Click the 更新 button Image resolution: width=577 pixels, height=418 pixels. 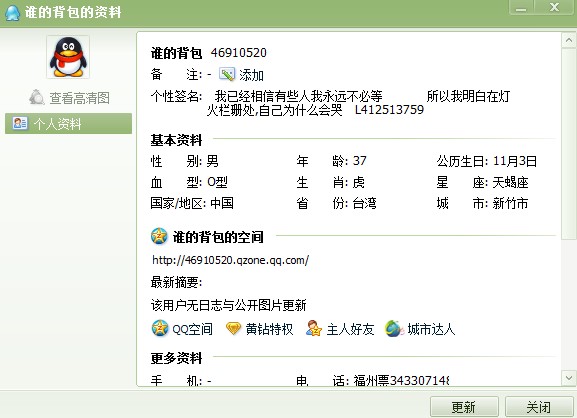coord(464,407)
